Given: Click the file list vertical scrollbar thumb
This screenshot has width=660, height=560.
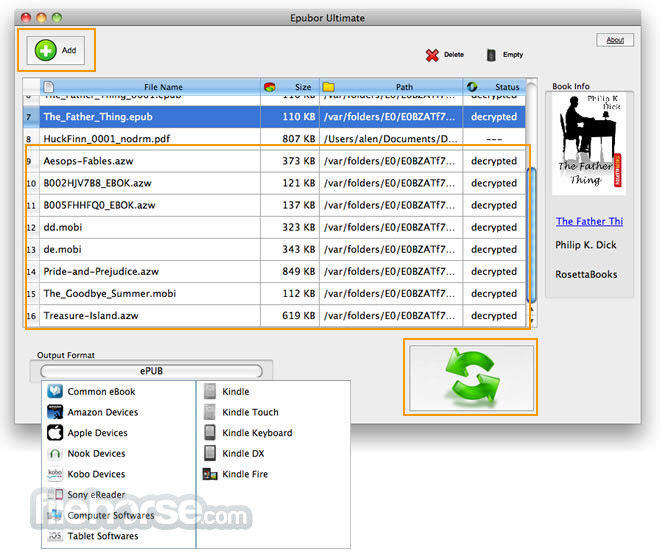Looking at the screenshot, I should [x=531, y=235].
